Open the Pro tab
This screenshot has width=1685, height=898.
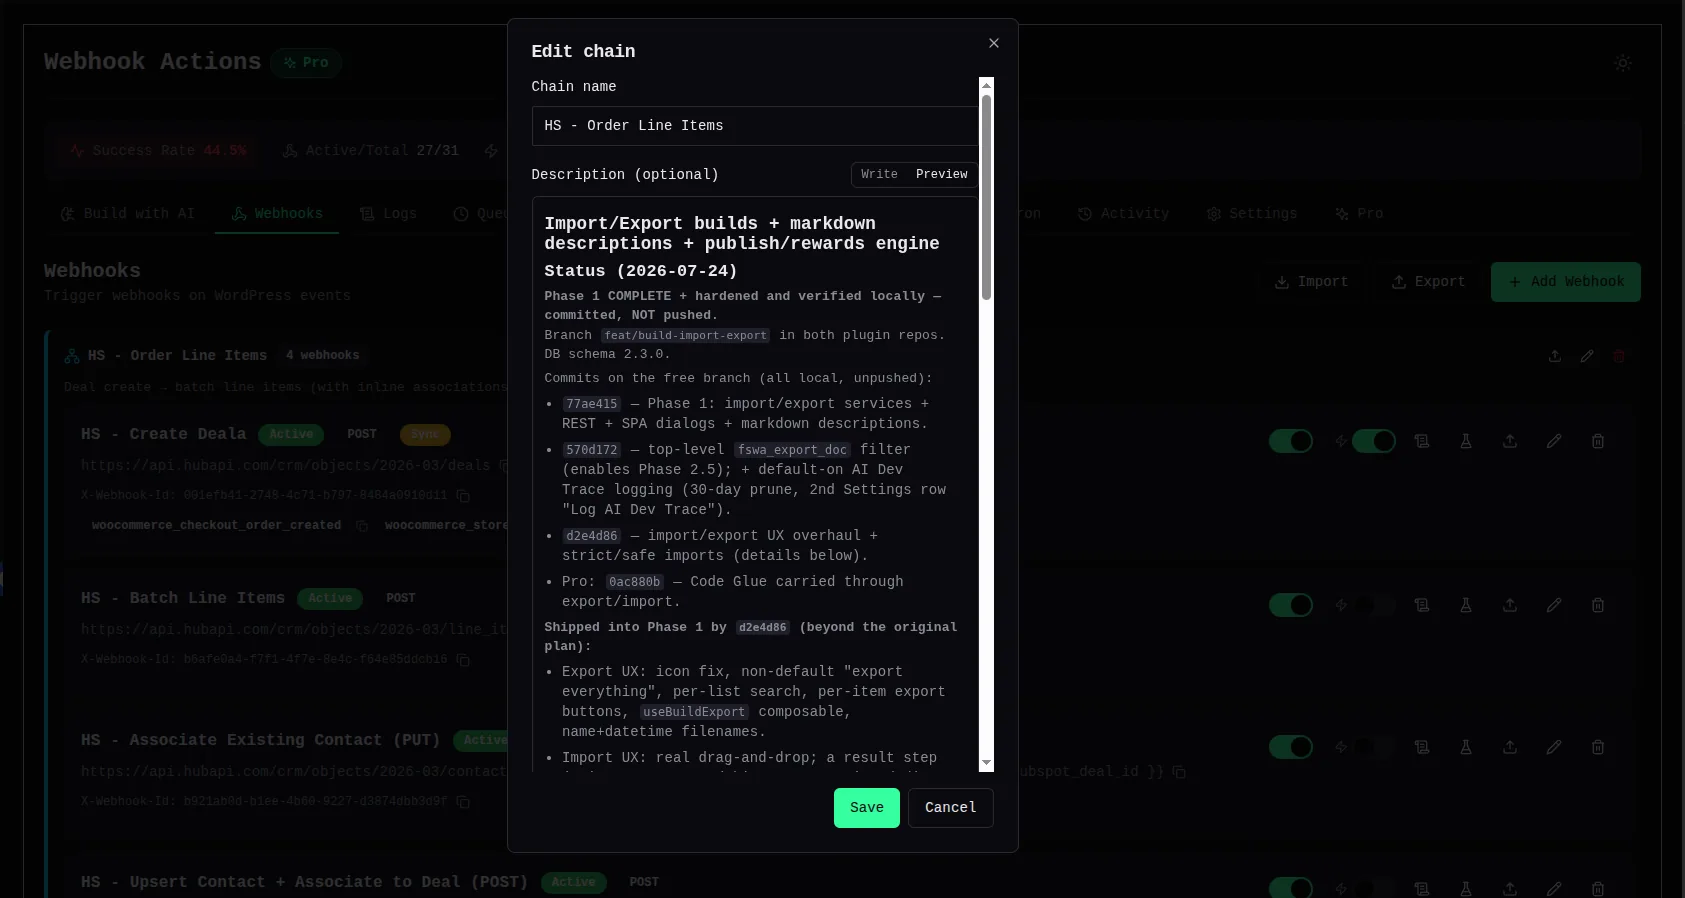(1359, 214)
